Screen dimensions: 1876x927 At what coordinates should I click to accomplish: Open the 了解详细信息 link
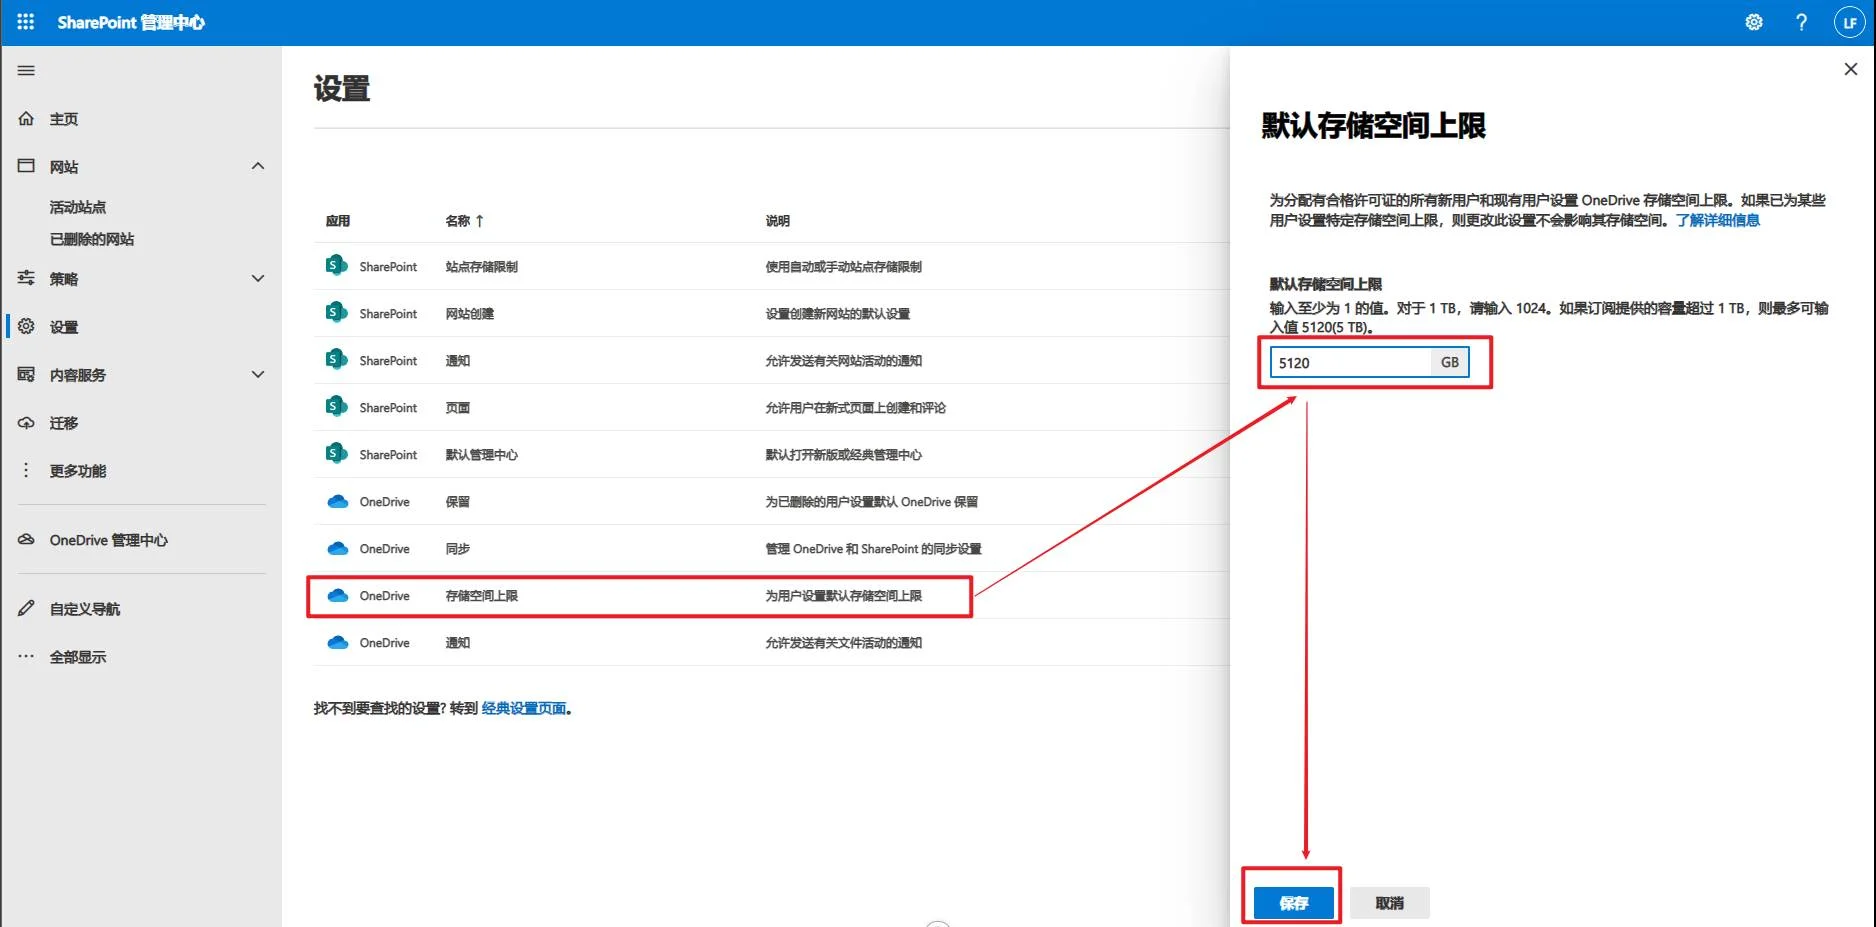(1720, 221)
